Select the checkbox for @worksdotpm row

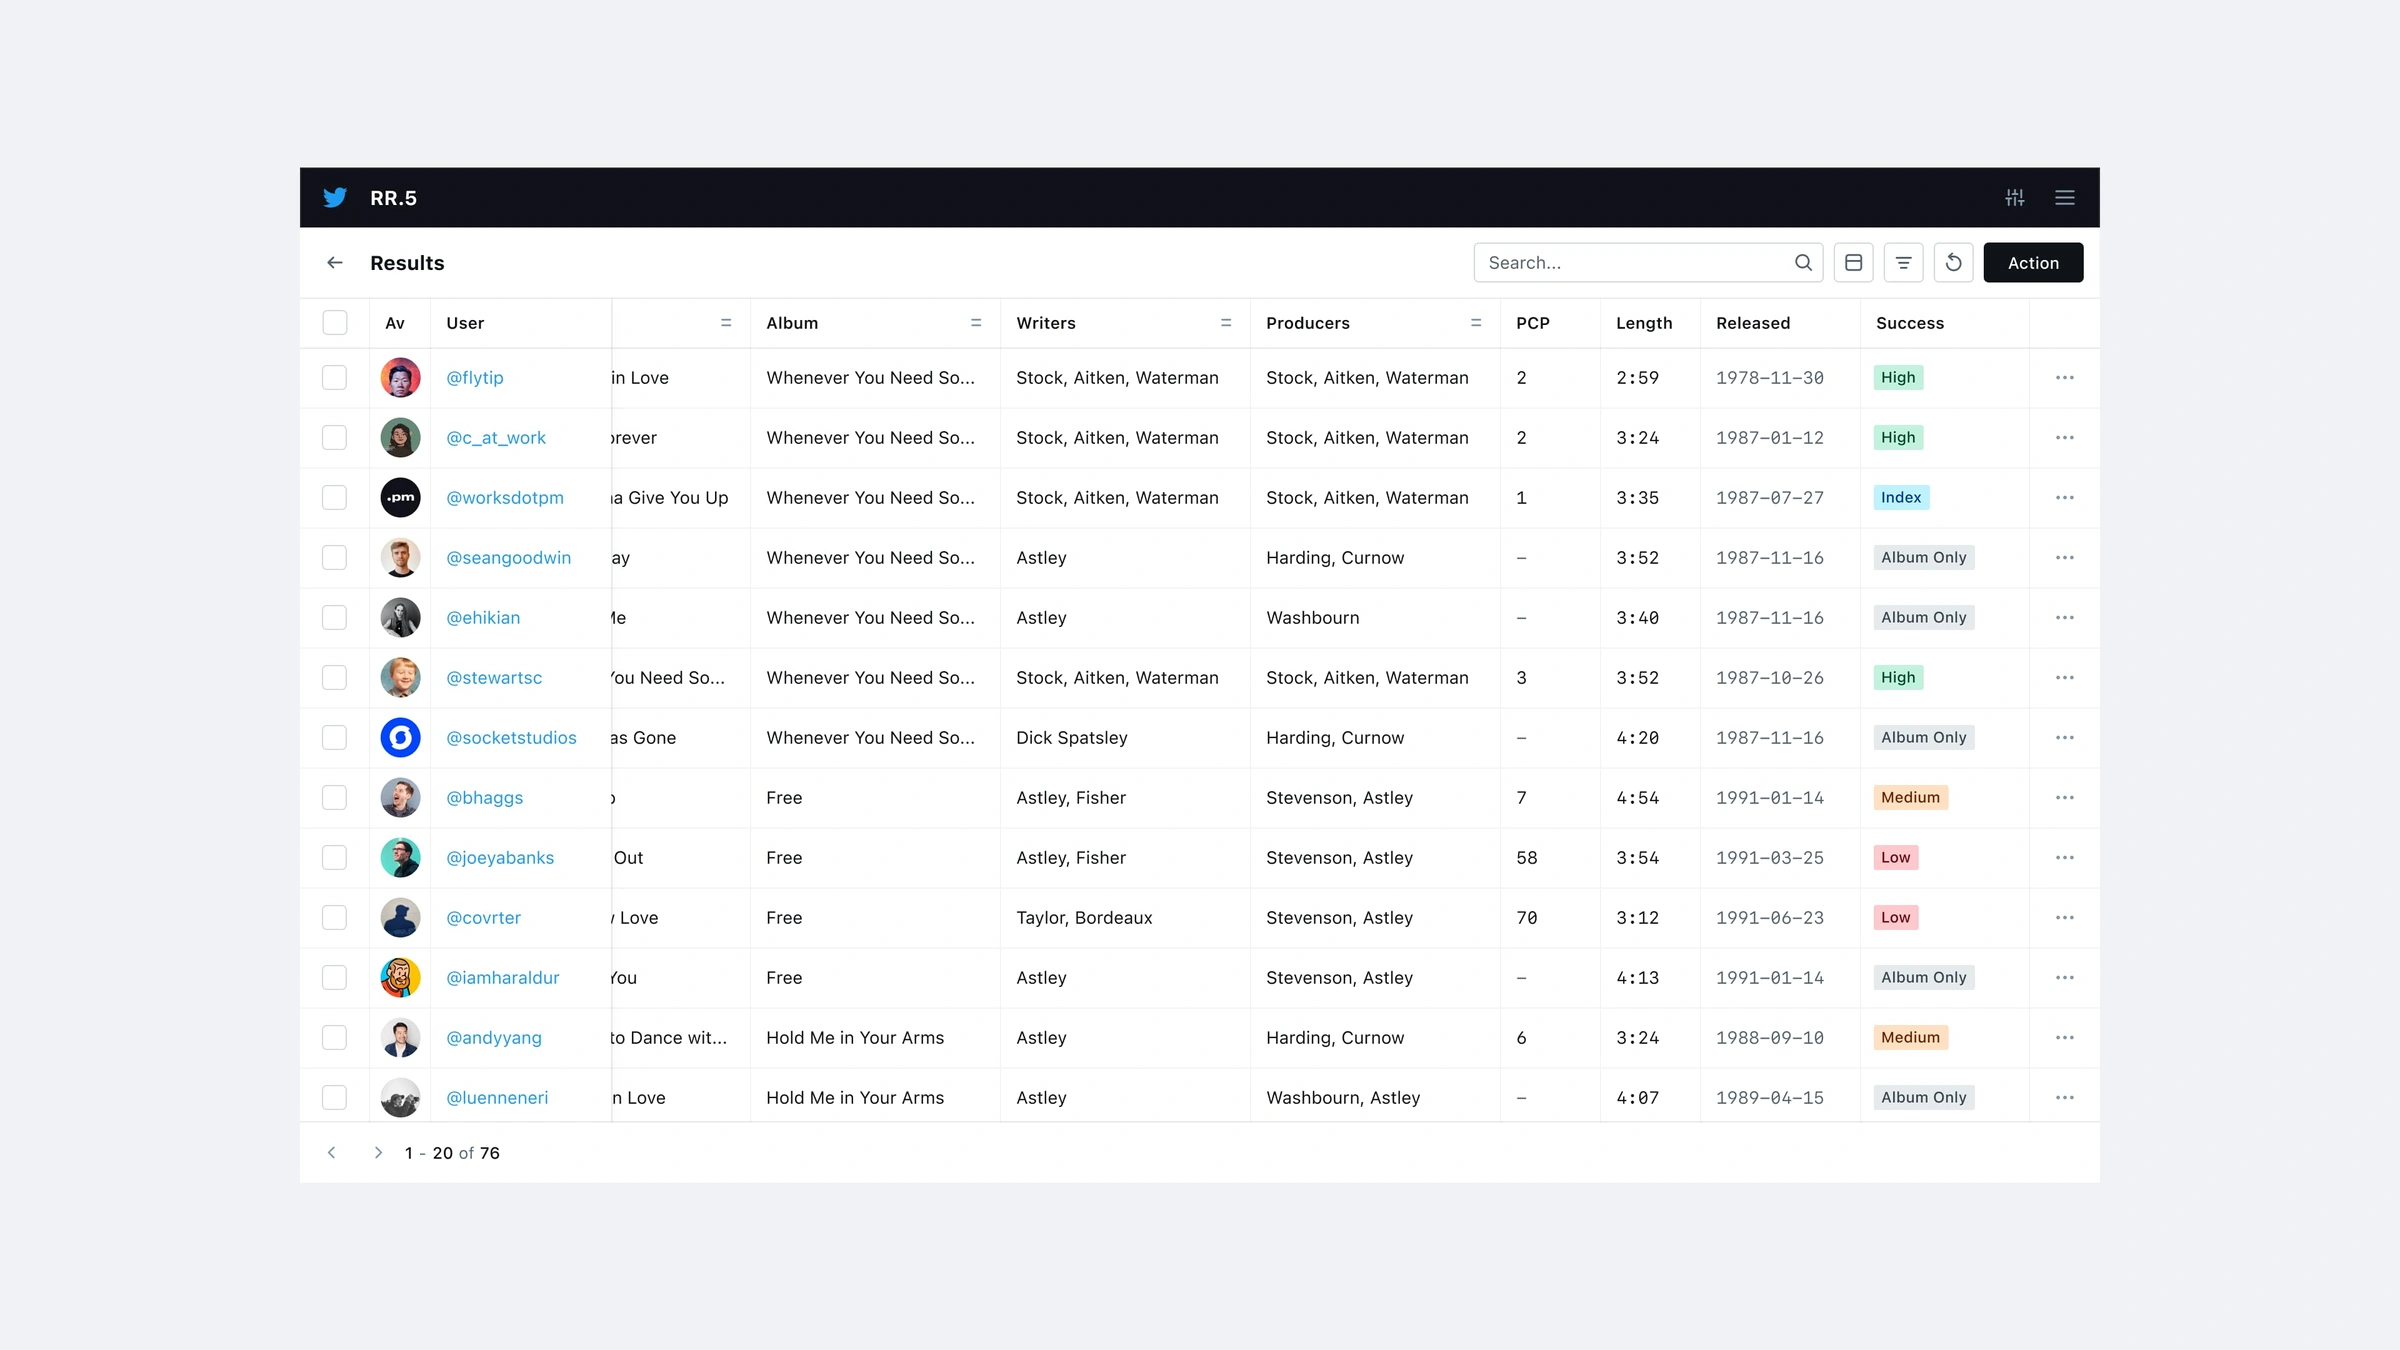click(335, 497)
